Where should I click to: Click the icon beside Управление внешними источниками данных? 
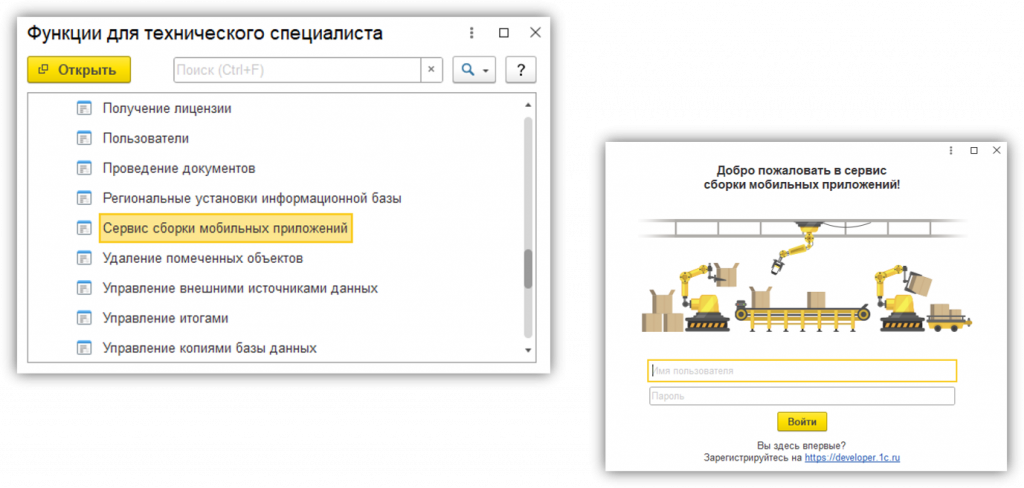click(83, 288)
